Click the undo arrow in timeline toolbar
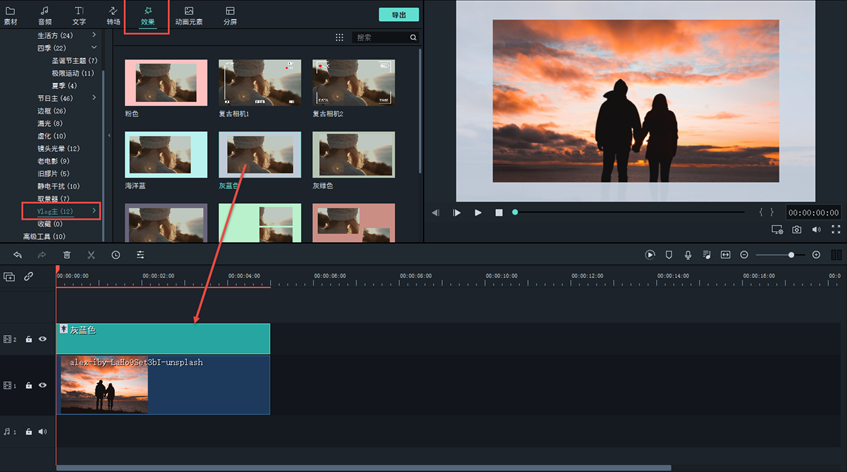 click(x=17, y=255)
